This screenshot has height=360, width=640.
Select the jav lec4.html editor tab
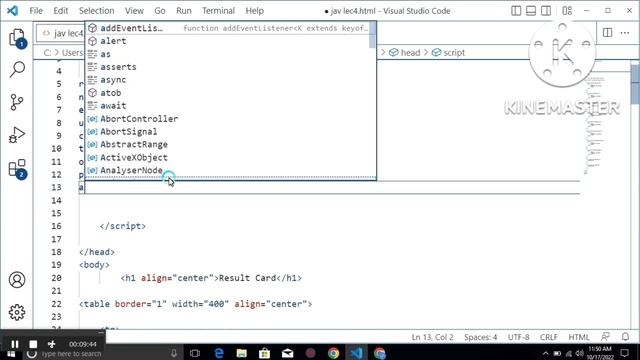[61, 33]
